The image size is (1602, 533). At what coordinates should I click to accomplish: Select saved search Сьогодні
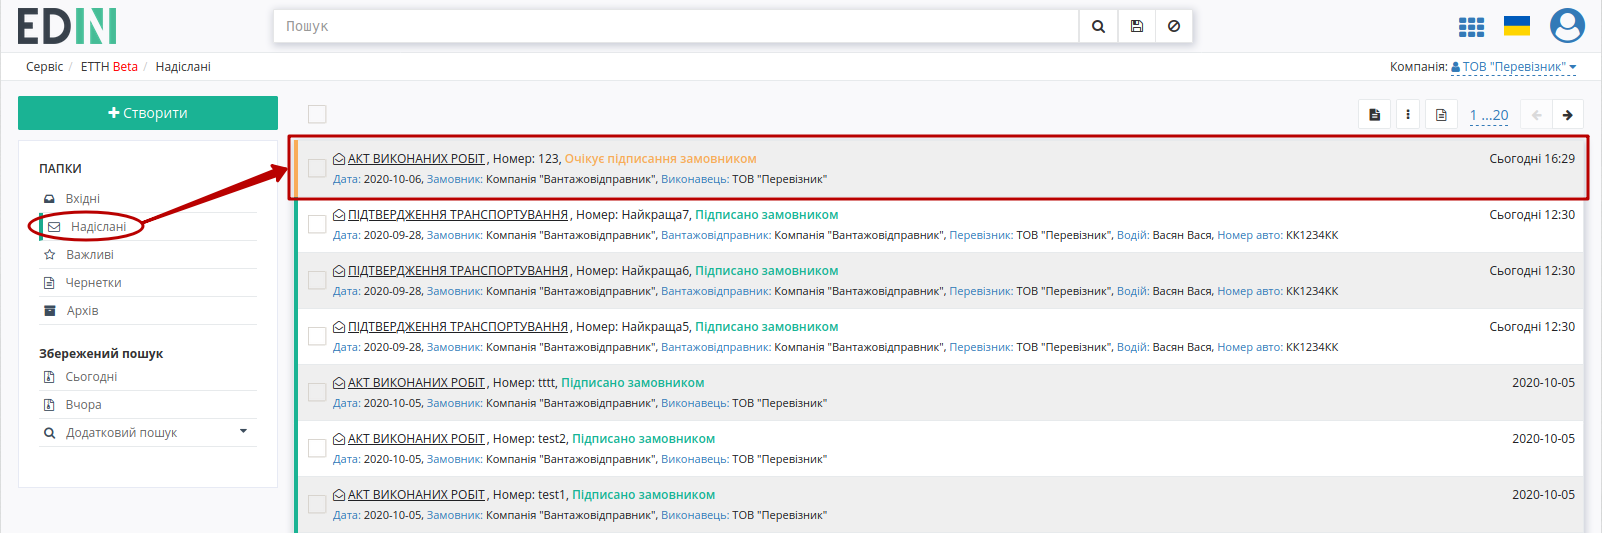click(x=91, y=377)
